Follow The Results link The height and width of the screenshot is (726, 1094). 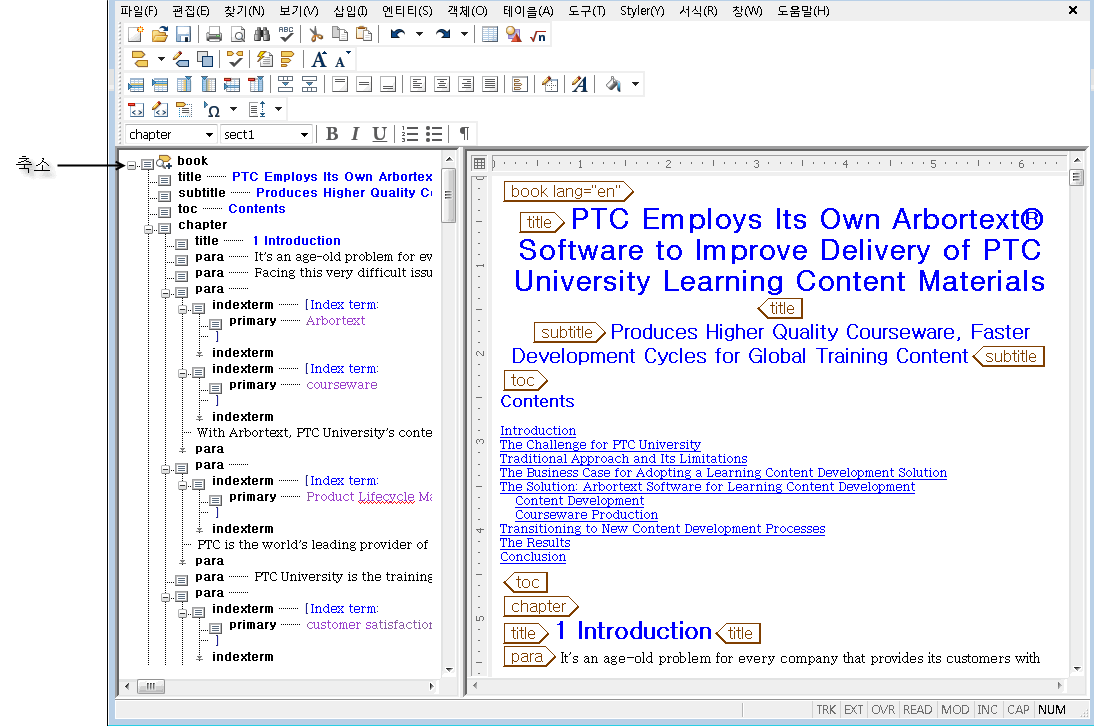(535, 543)
